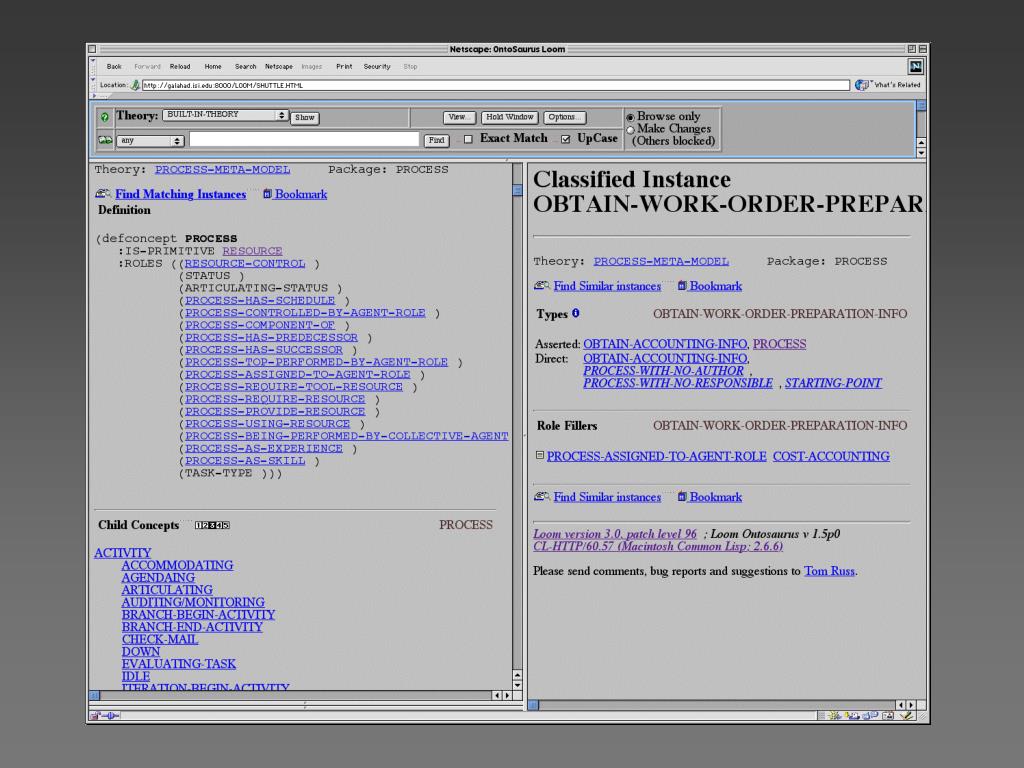This screenshot has width=1024, height=768.
Task: Click the binoculars icon beside the 'any' dropdown
Action: coord(104,140)
